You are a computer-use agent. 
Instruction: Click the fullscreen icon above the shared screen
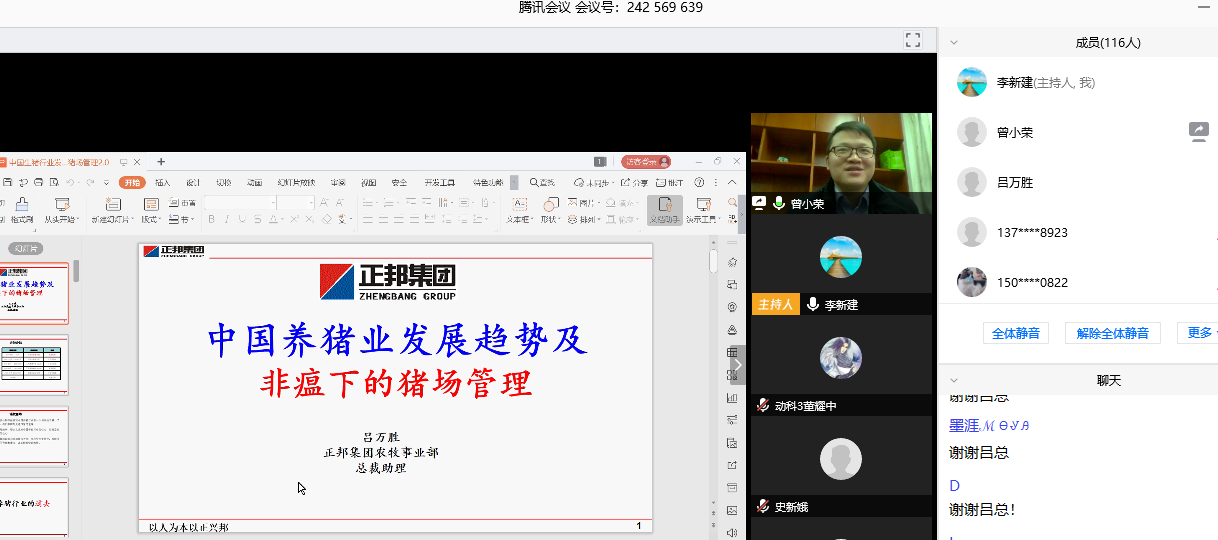coord(911,40)
